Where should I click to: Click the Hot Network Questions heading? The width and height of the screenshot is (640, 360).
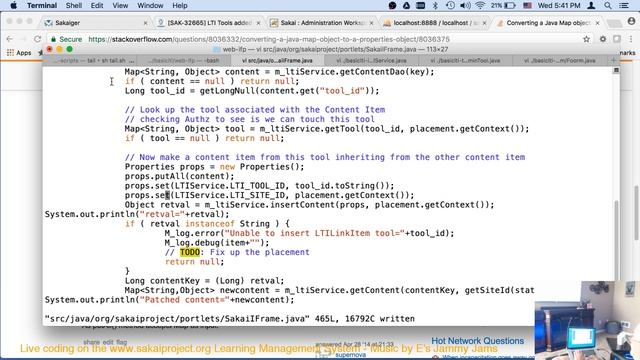pos(478,340)
